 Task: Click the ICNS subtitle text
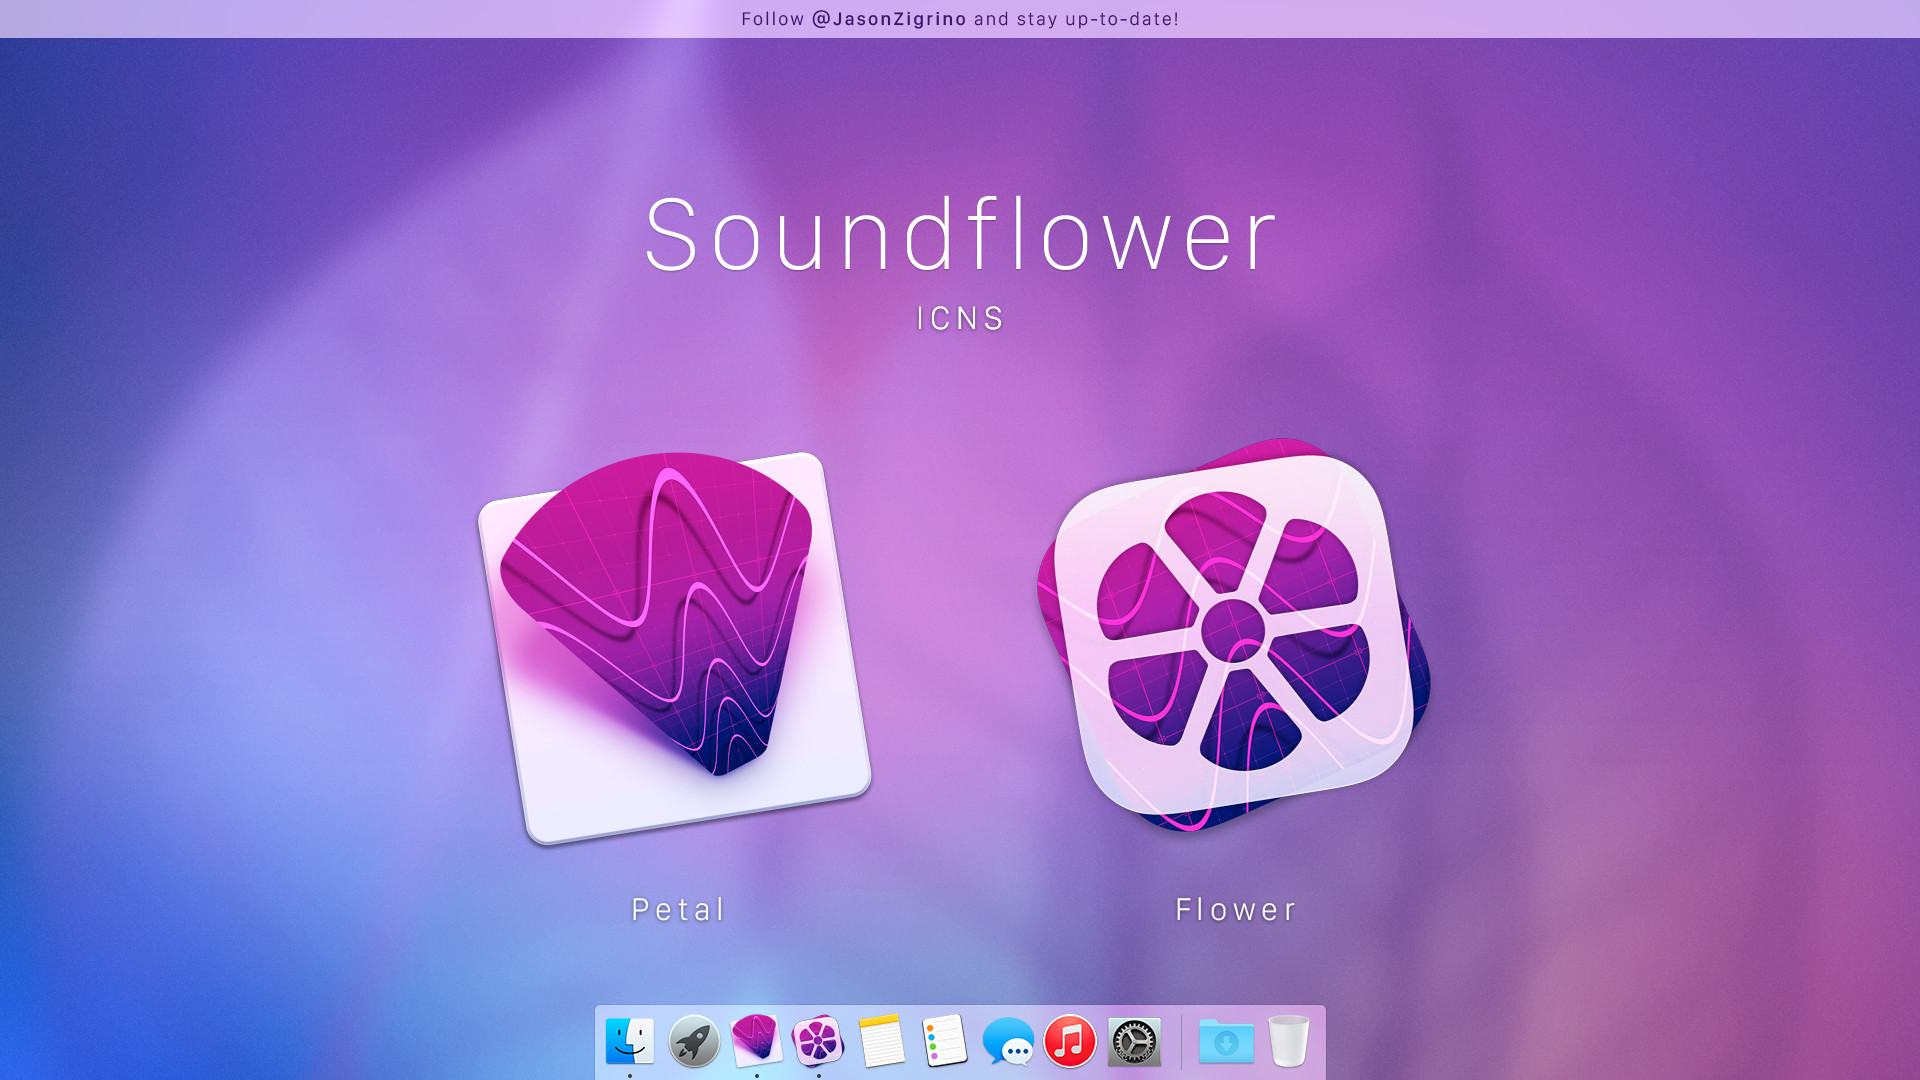960,318
